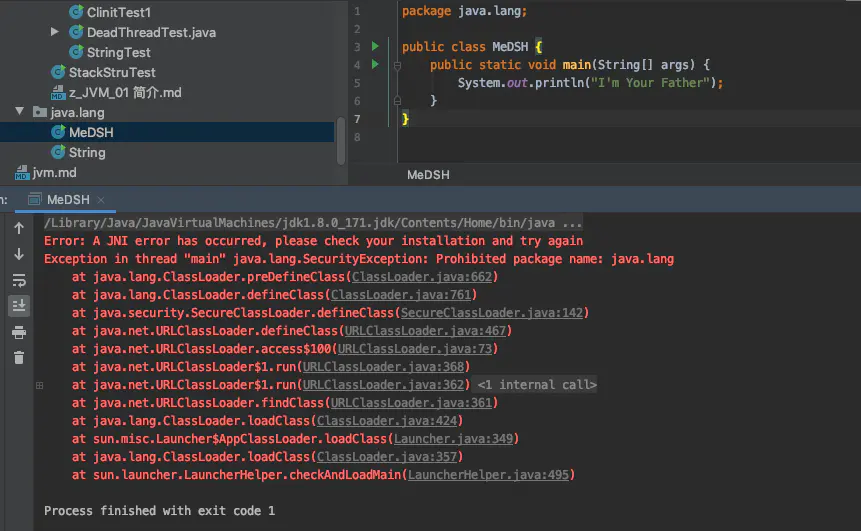Image resolution: width=861 pixels, height=531 pixels.
Task: Click the MeDSH run tab icon
Action: 35,199
